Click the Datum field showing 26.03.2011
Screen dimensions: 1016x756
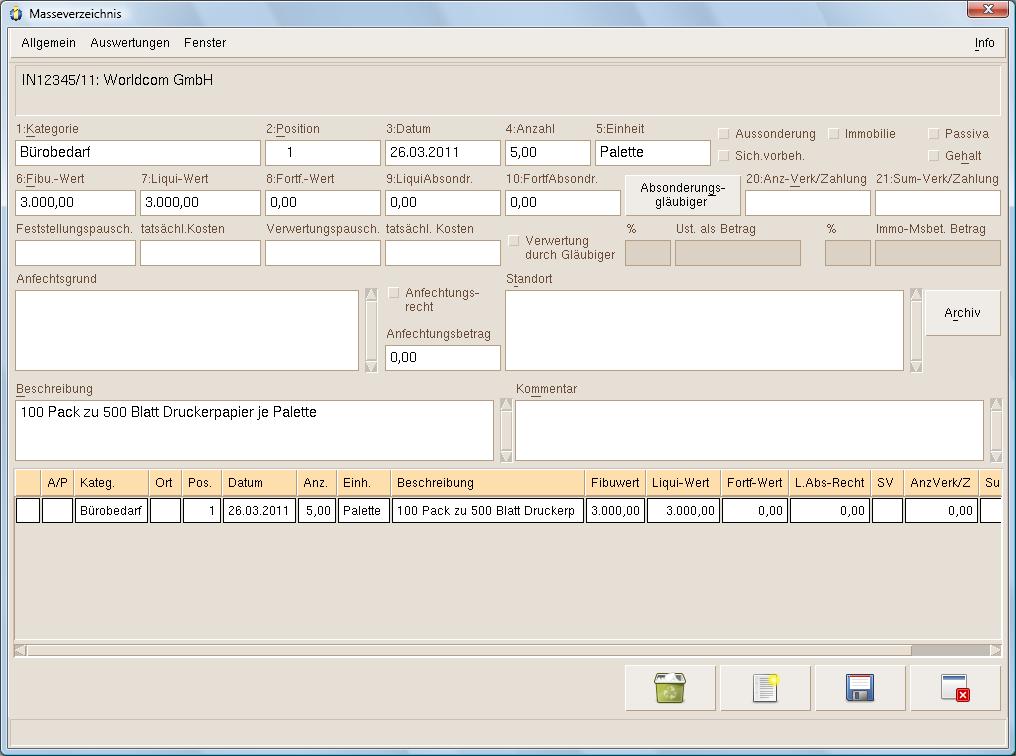point(443,153)
